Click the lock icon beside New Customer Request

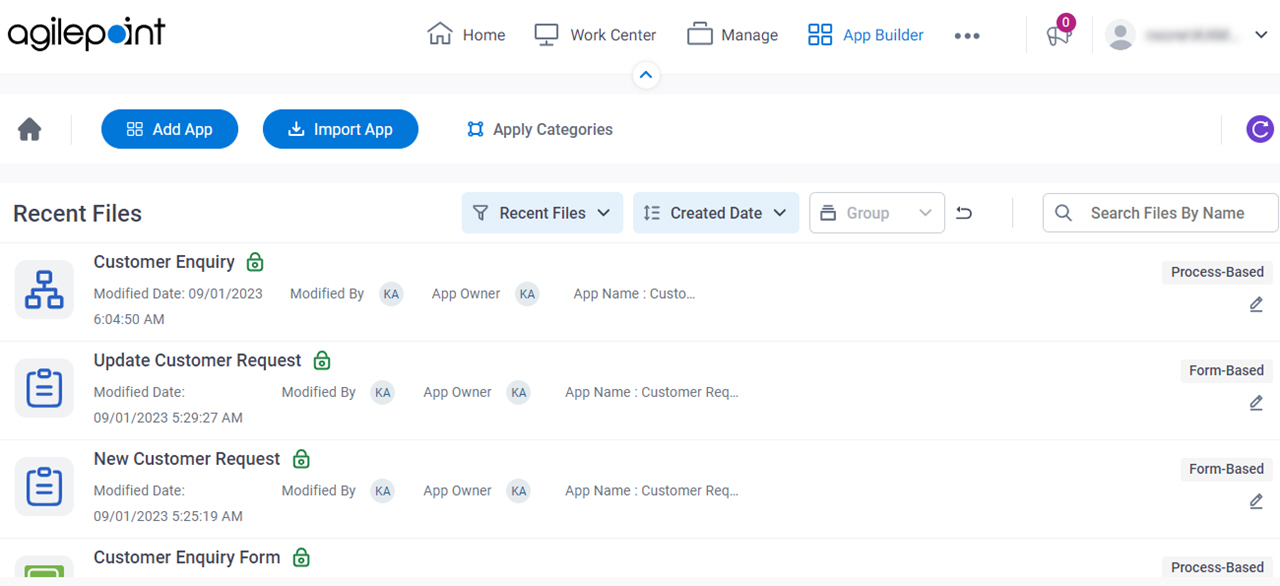[301, 459]
